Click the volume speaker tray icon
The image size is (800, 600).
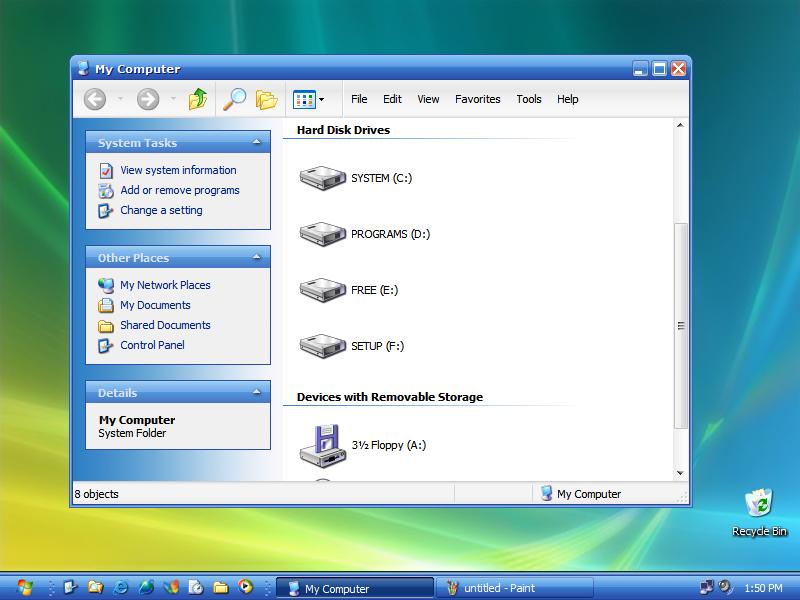coord(725,588)
